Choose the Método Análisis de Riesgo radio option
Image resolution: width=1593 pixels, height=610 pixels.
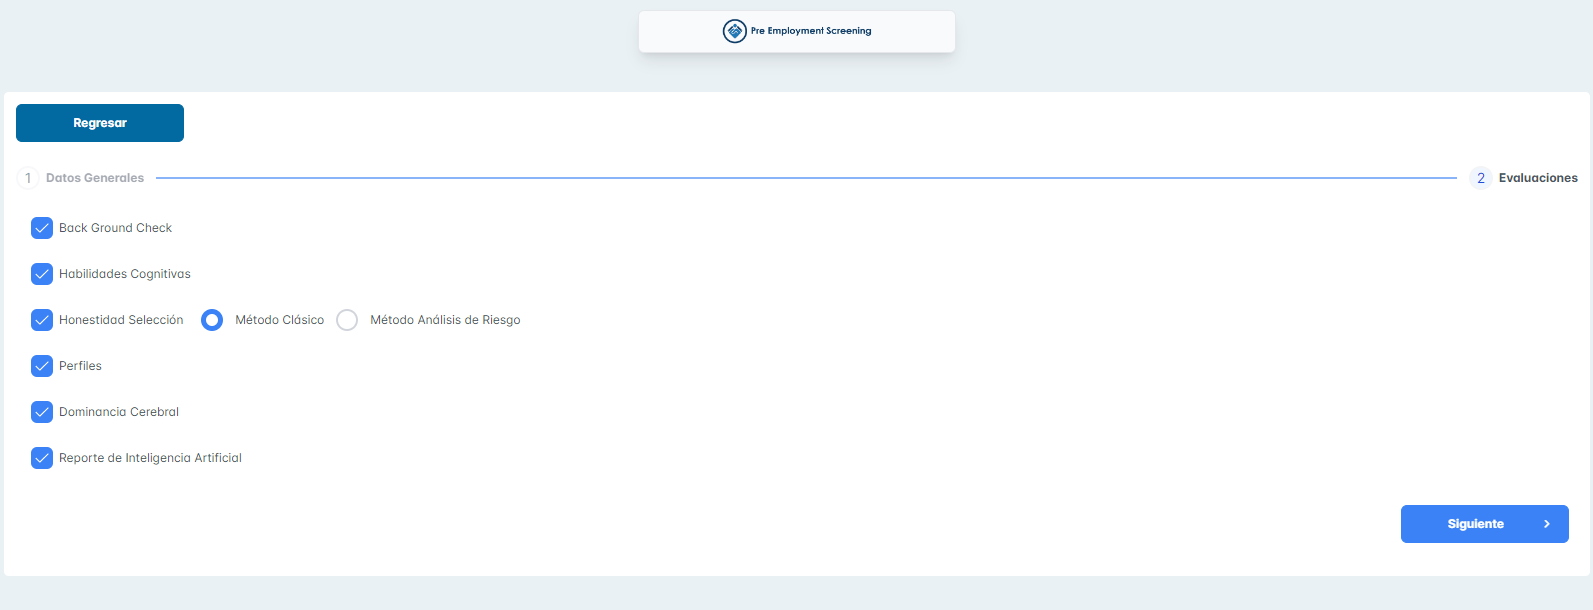pos(347,320)
